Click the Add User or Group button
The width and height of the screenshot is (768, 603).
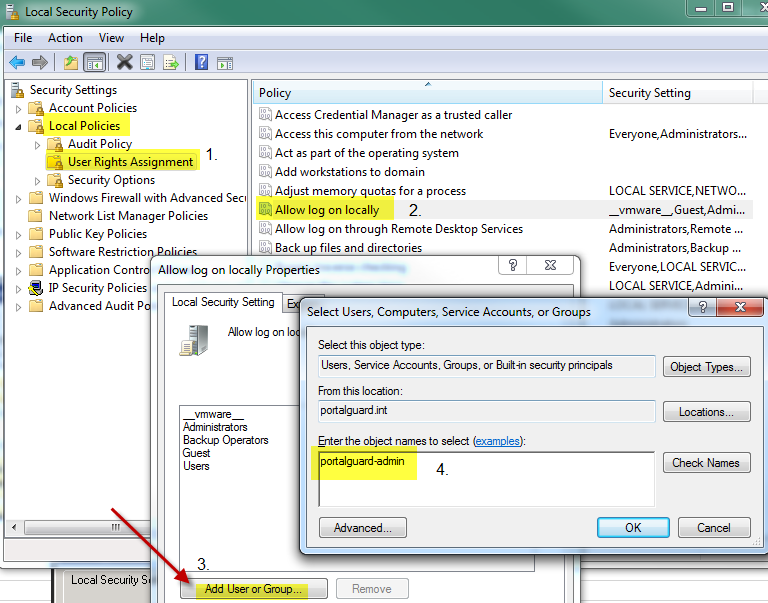(253, 589)
